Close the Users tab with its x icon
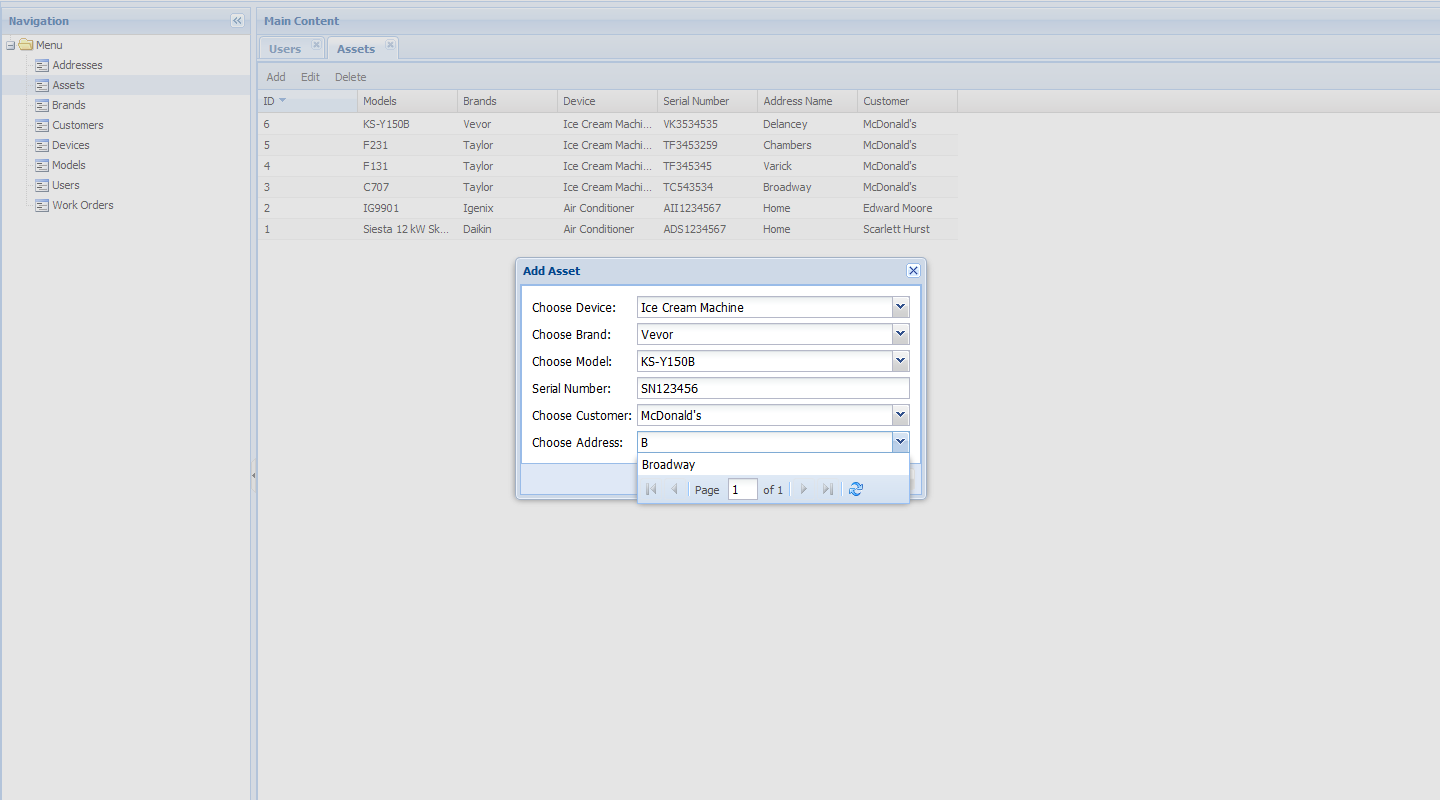1440x800 pixels. pos(316,45)
